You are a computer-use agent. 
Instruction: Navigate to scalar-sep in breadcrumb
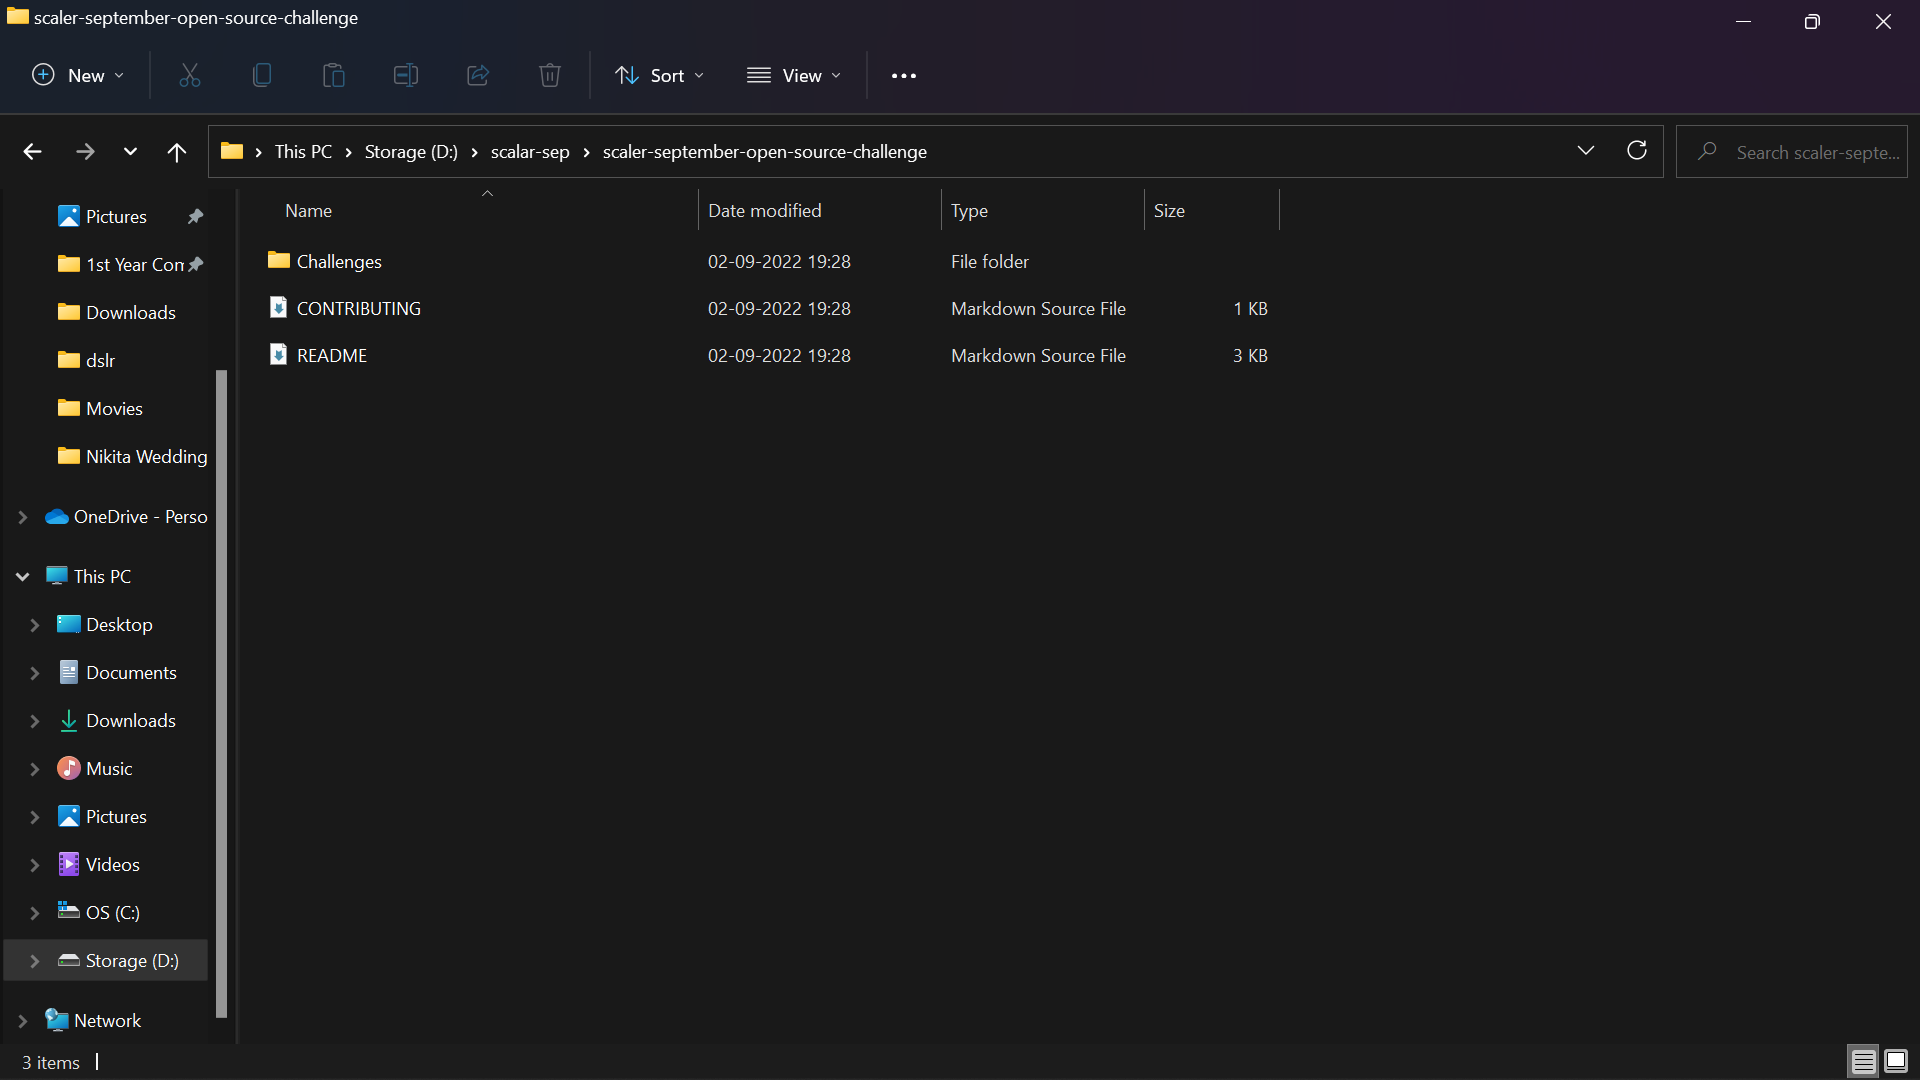point(529,152)
